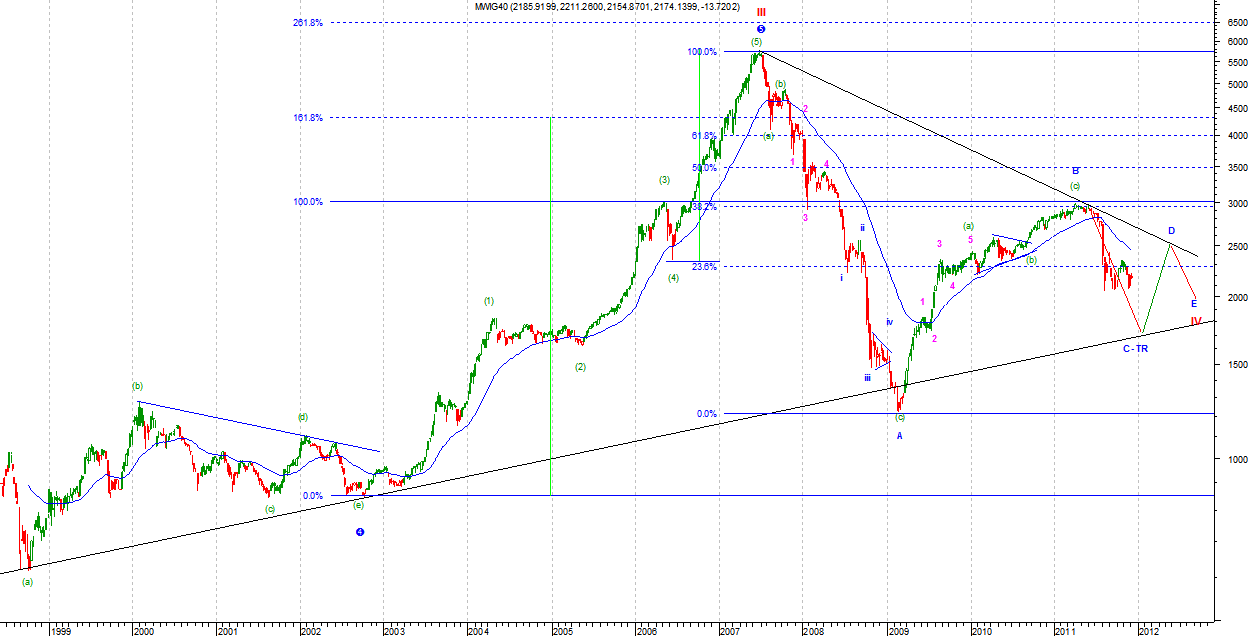Select the 38.2% retracement label
1250x636 pixels.
[x=703, y=207]
